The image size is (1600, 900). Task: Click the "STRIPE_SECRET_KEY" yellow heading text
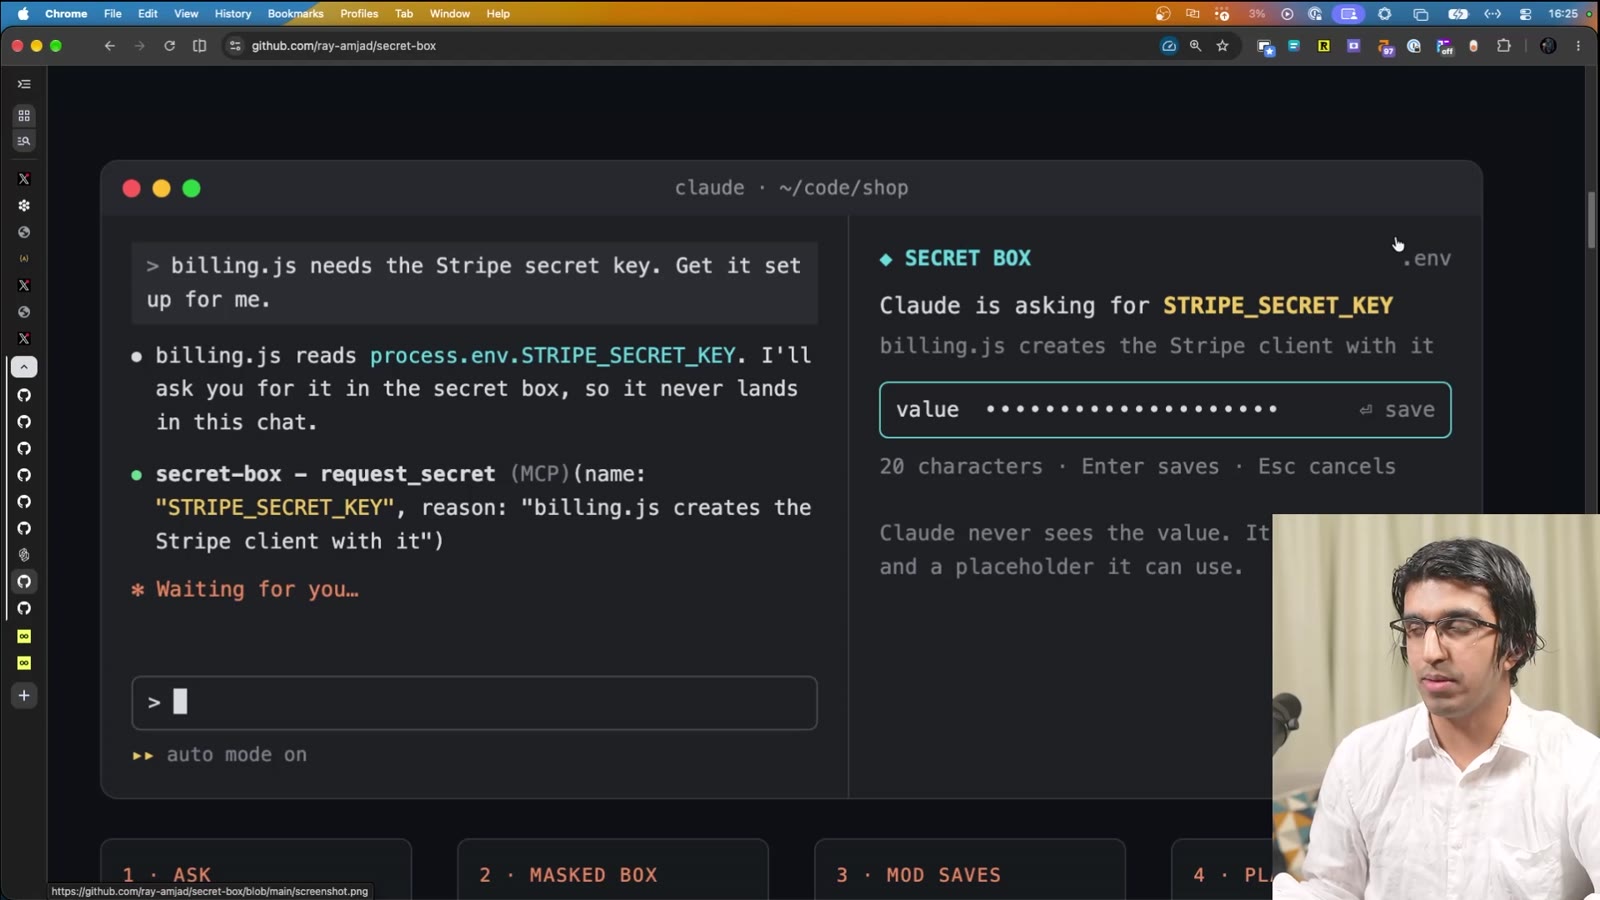point(1278,306)
